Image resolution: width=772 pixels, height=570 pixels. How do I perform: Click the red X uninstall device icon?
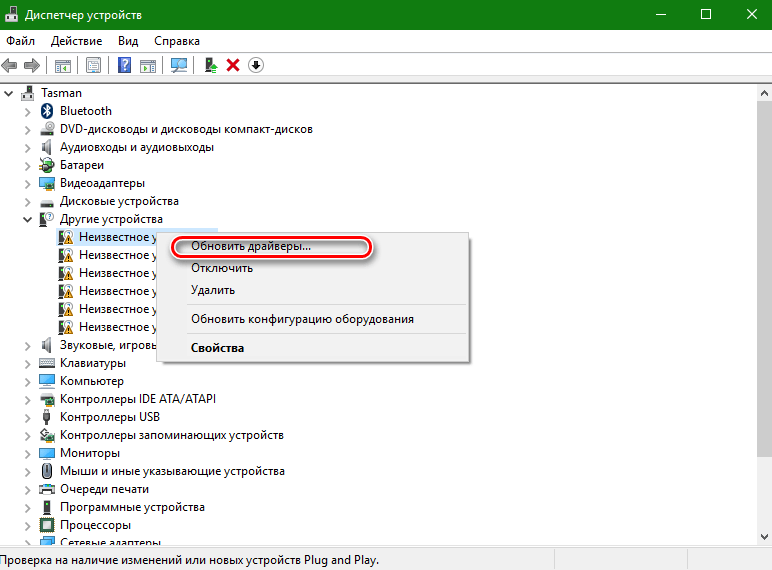[233, 65]
